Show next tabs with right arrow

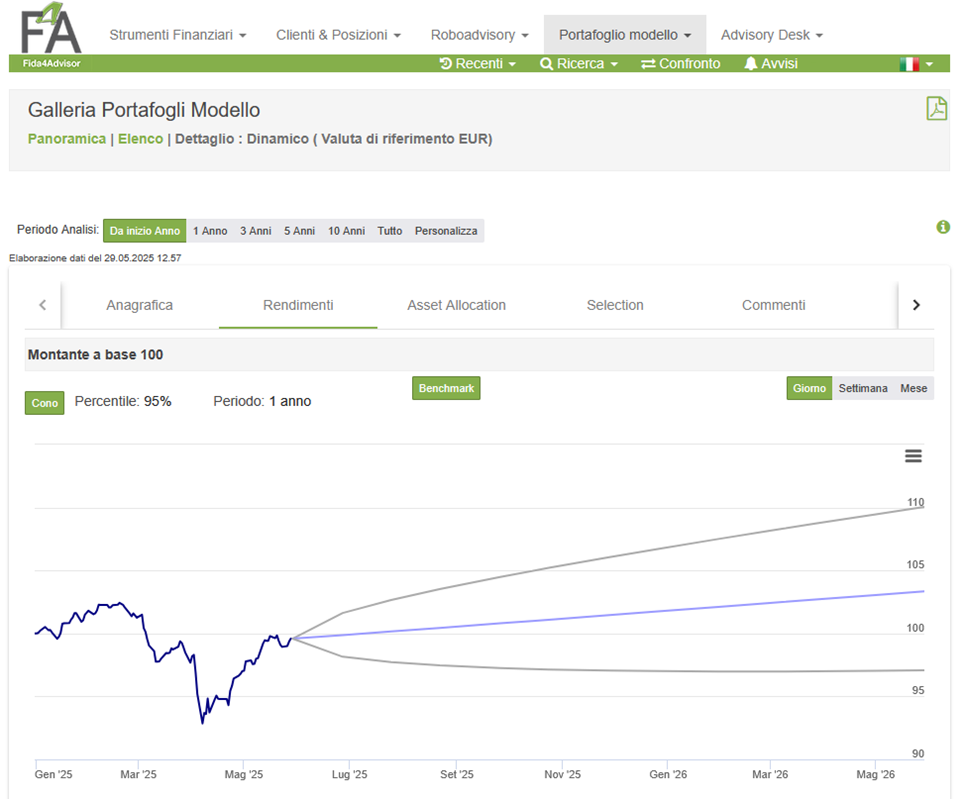[x=916, y=305]
